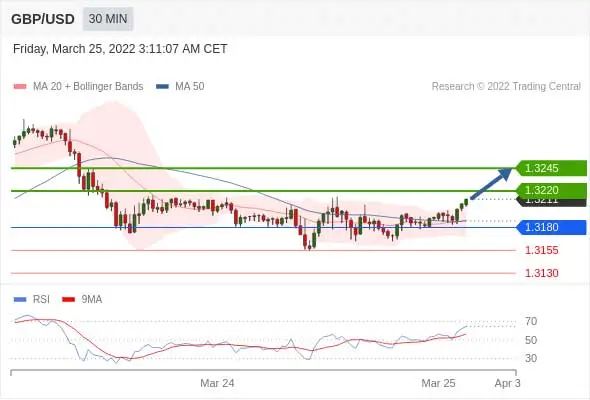This screenshot has width=590, height=400.
Task: Click the 1.3130 support level label
Action: pos(541,273)
